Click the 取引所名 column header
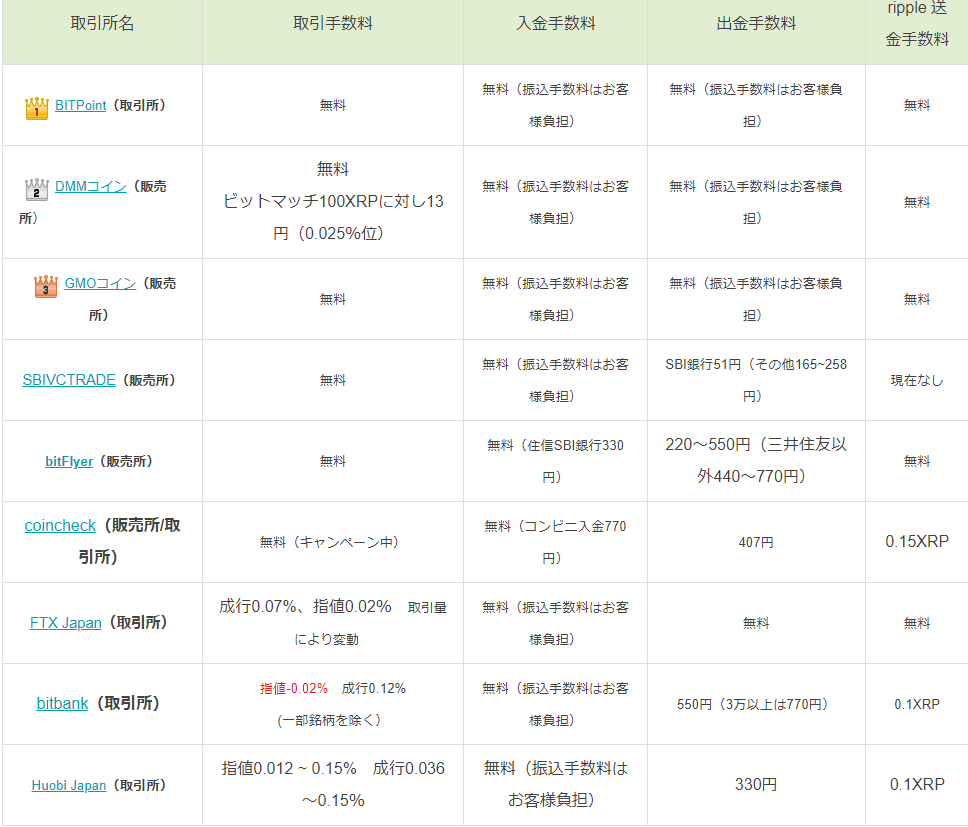 pyautogui.click(x=102, y=24)
